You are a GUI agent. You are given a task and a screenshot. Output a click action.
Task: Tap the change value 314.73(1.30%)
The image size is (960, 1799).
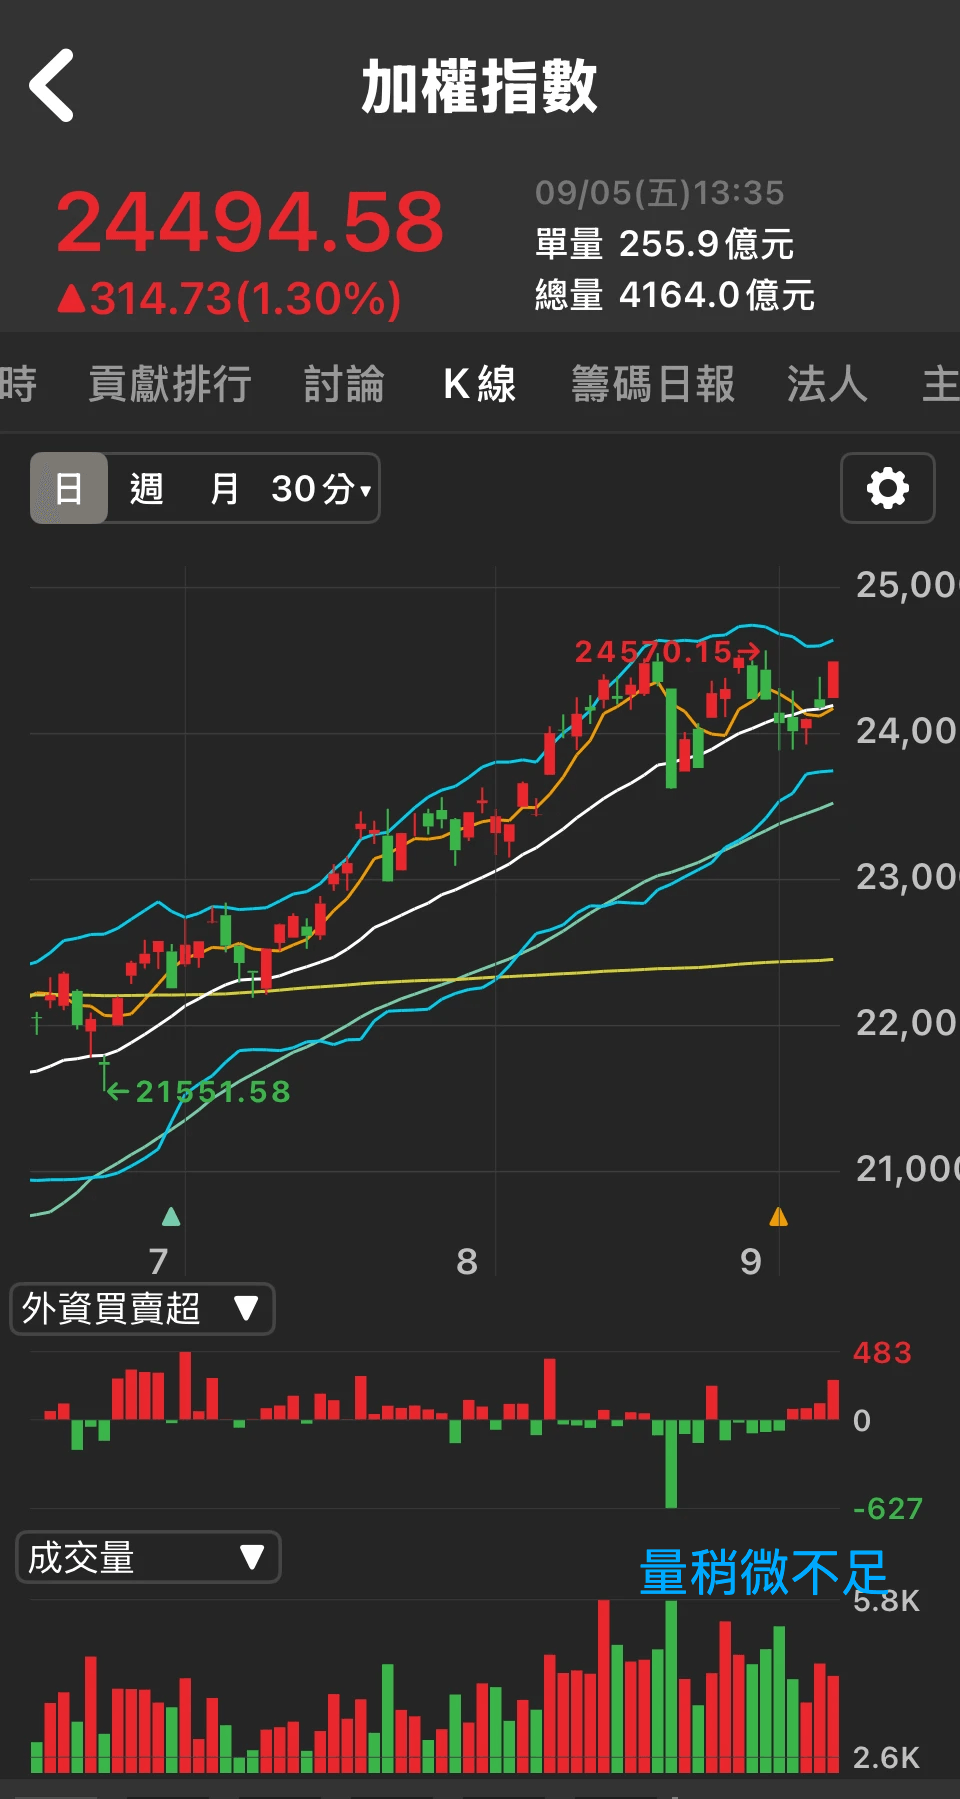(230, 298)
